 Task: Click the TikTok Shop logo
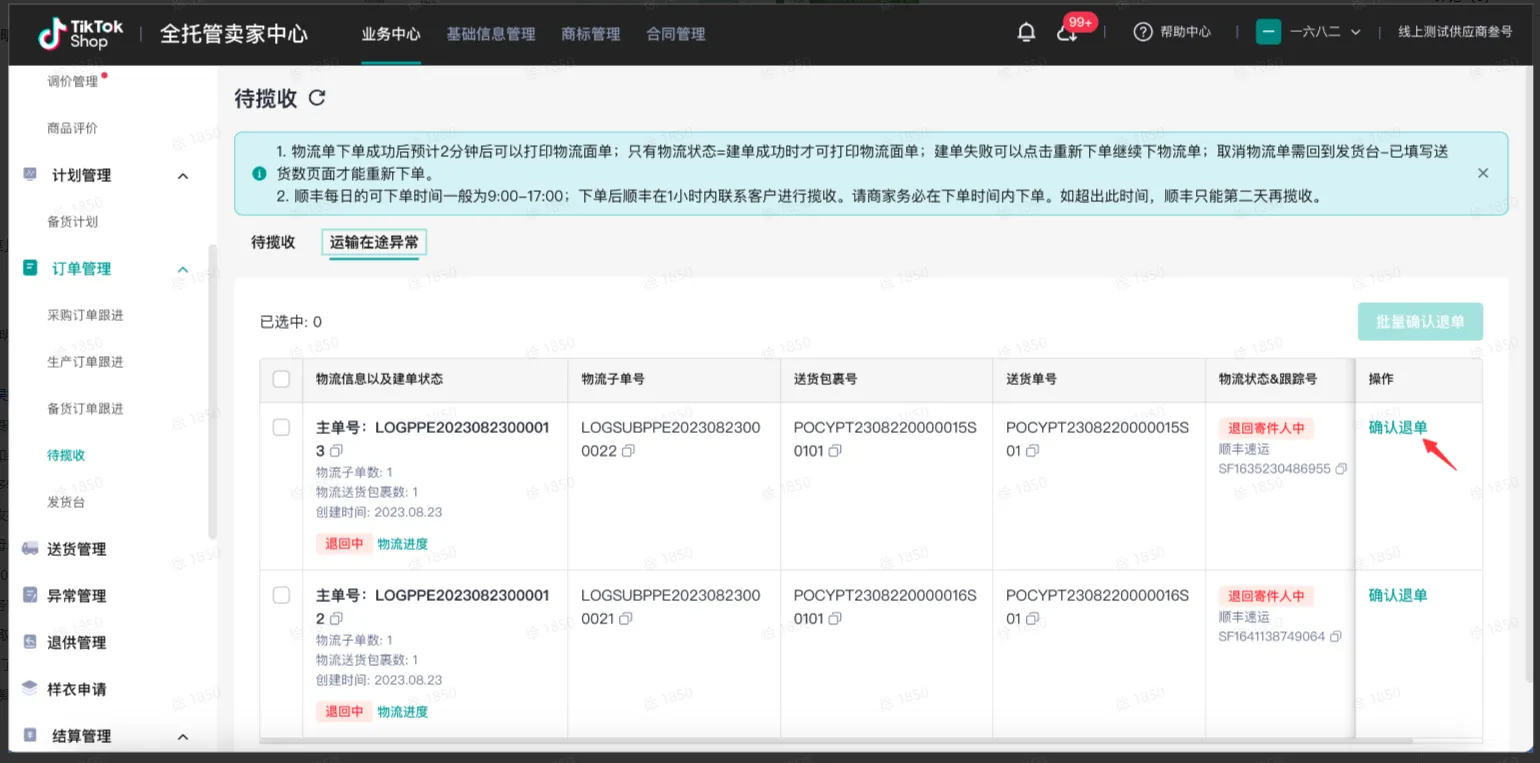81,33
